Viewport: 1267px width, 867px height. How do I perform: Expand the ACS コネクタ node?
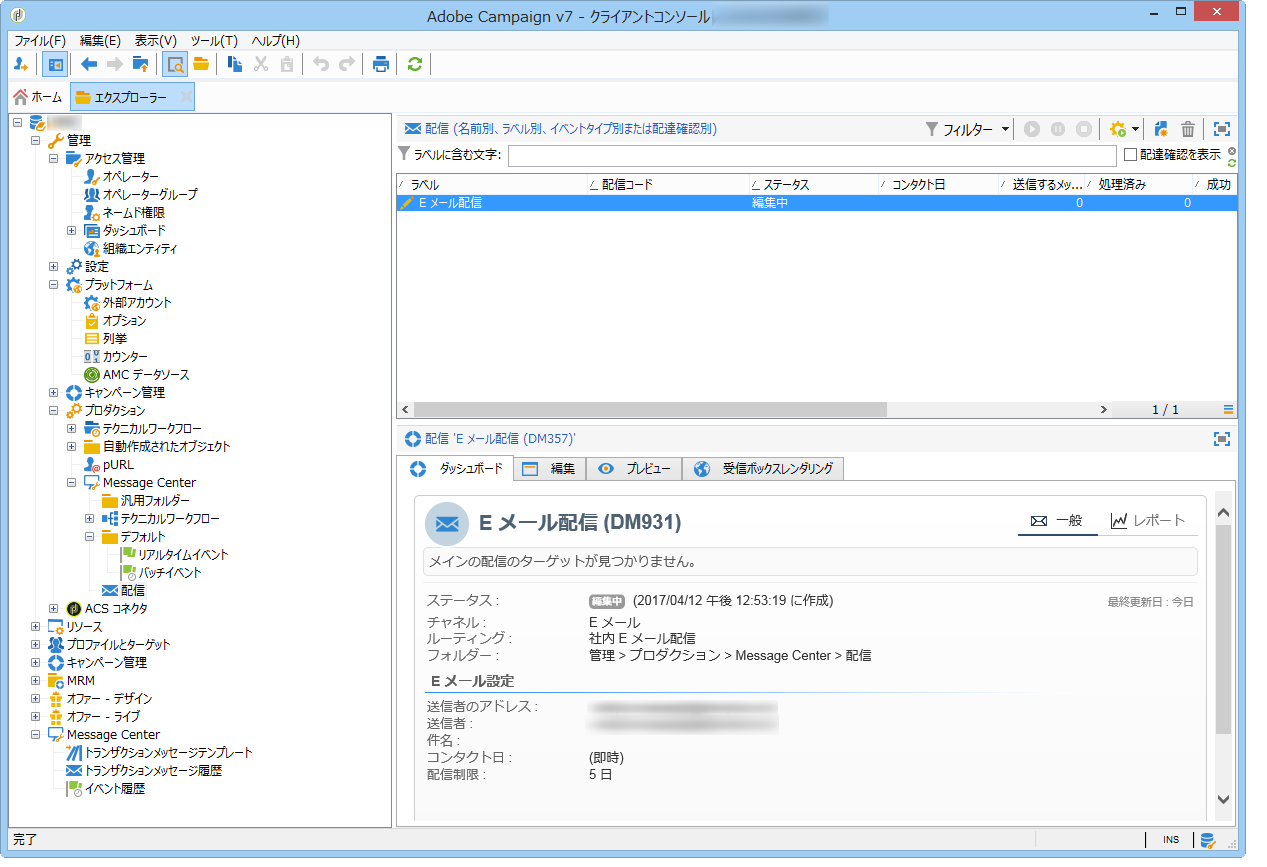point(54,608)
